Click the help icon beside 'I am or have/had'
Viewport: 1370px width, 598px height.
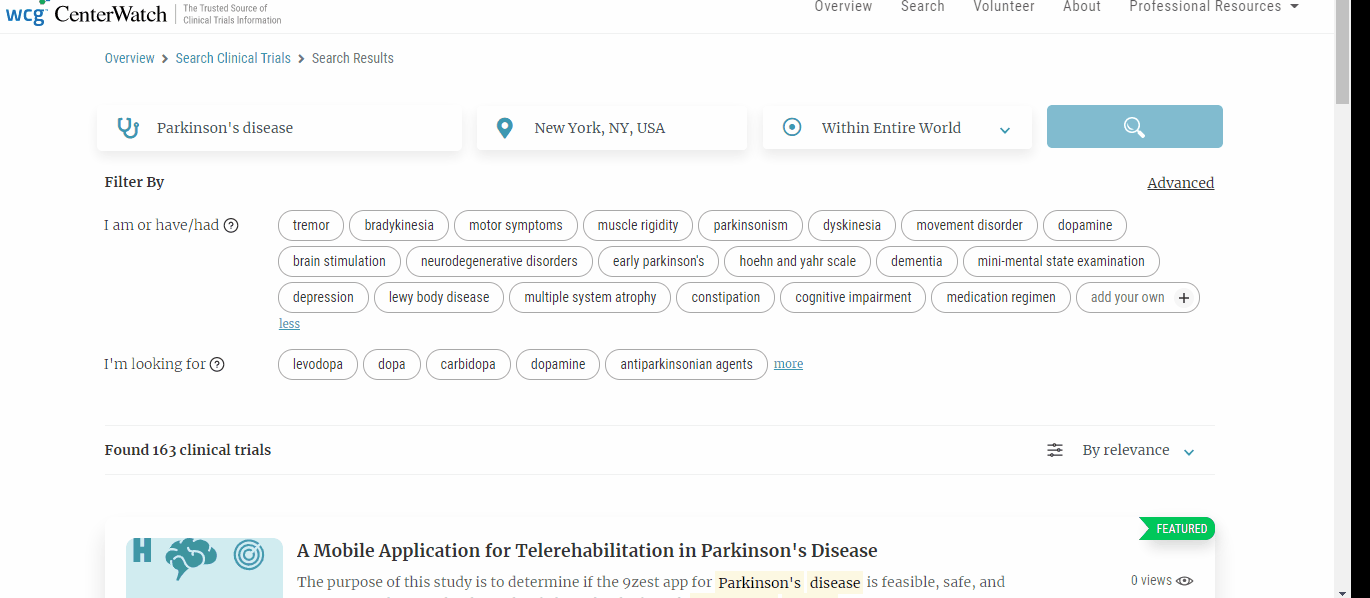[231, 225]
